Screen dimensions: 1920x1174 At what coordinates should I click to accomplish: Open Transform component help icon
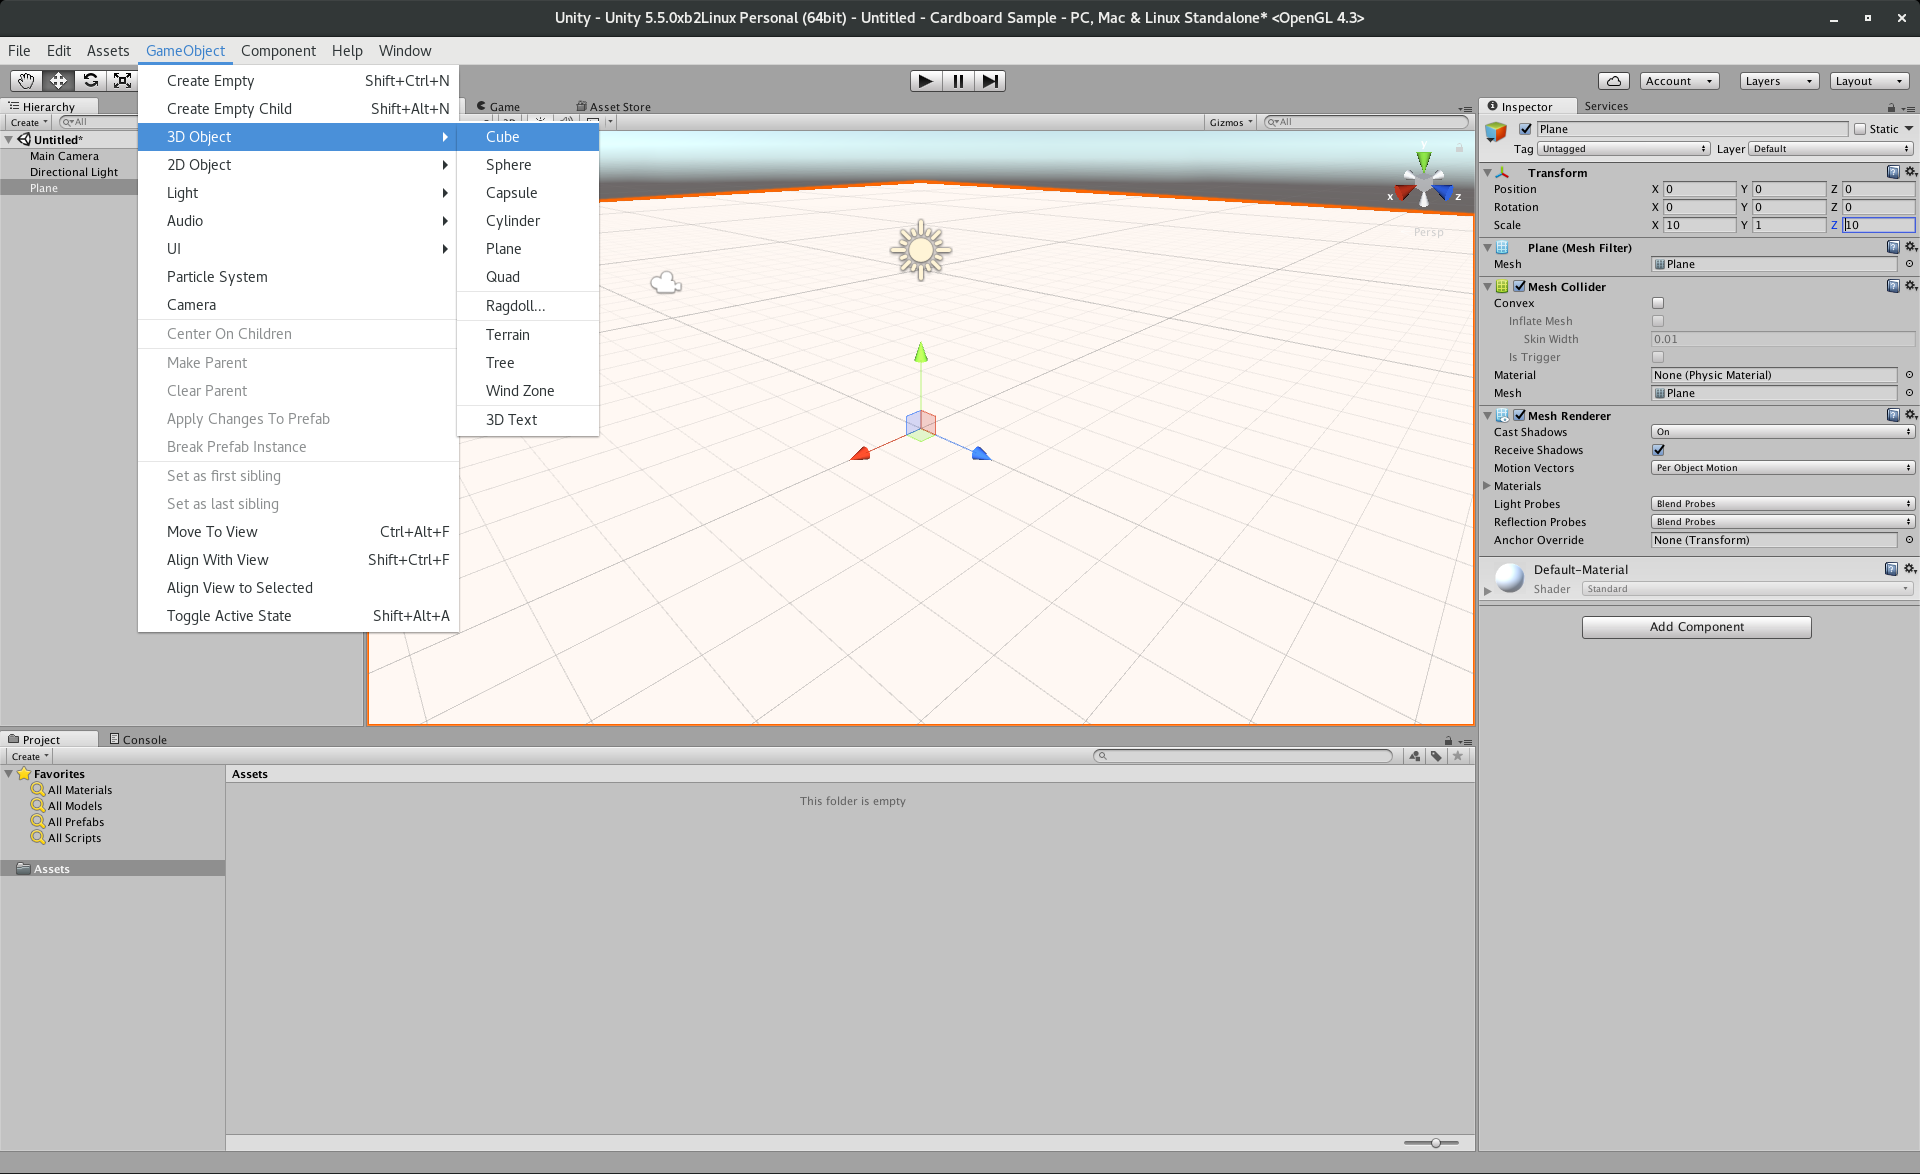coord(1892,172)
